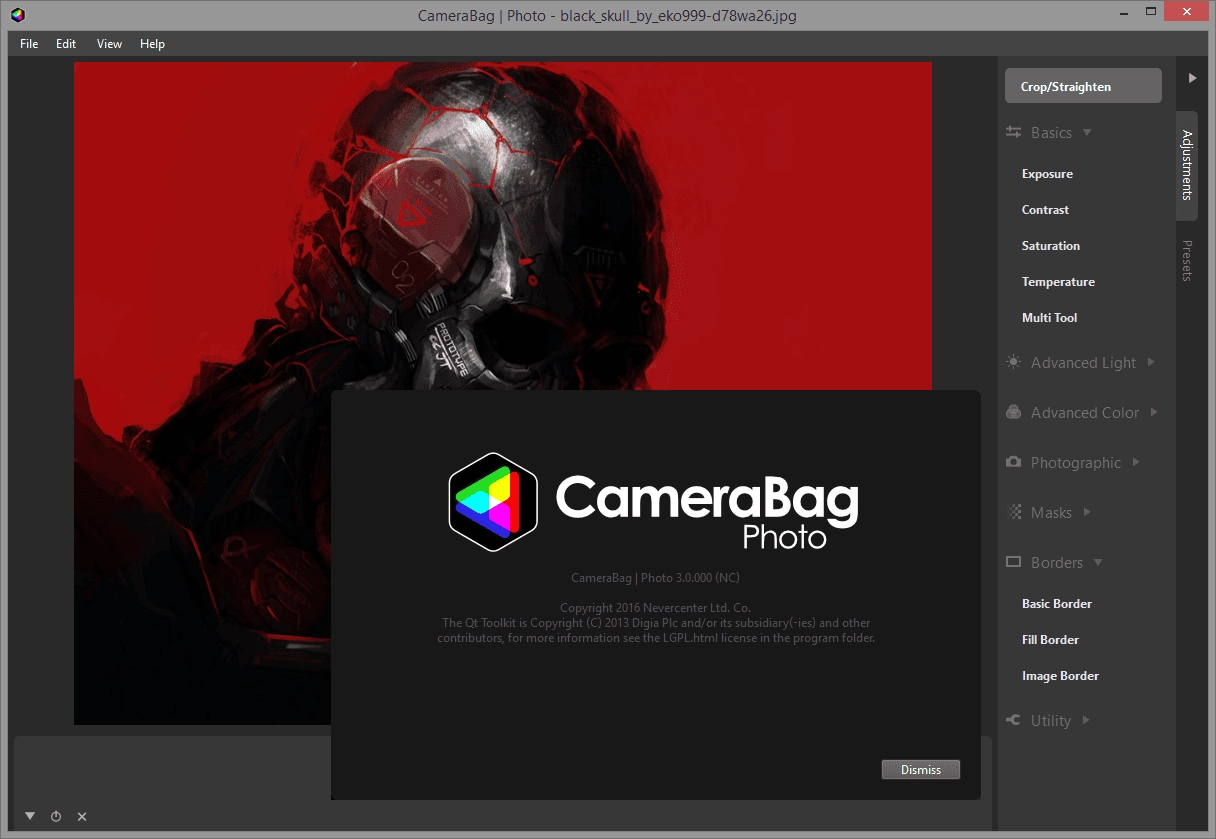The width and height of the screenshot is (1216, 839).
Task: Expand the Photographic section arrow
Action: [x=1136, y=462]
